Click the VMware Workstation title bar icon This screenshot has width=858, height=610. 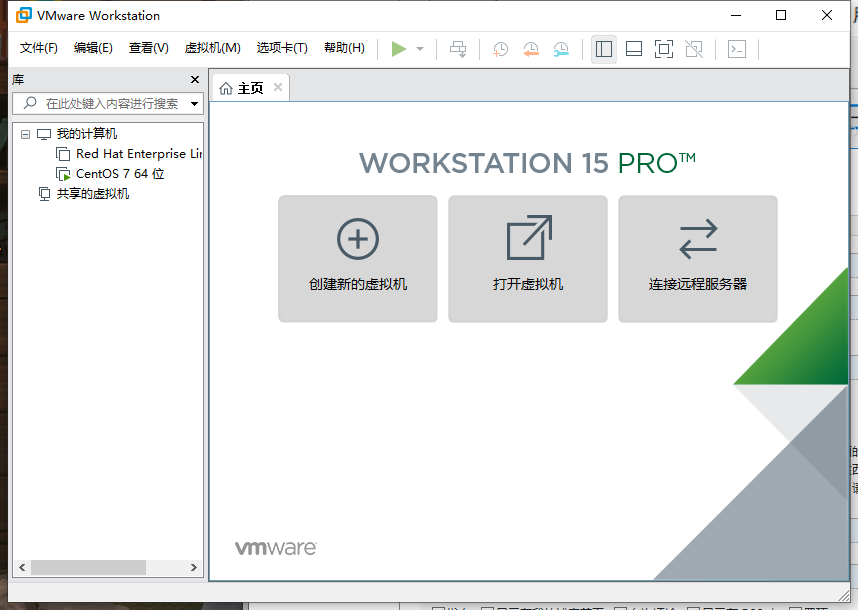tap(24, 15)
